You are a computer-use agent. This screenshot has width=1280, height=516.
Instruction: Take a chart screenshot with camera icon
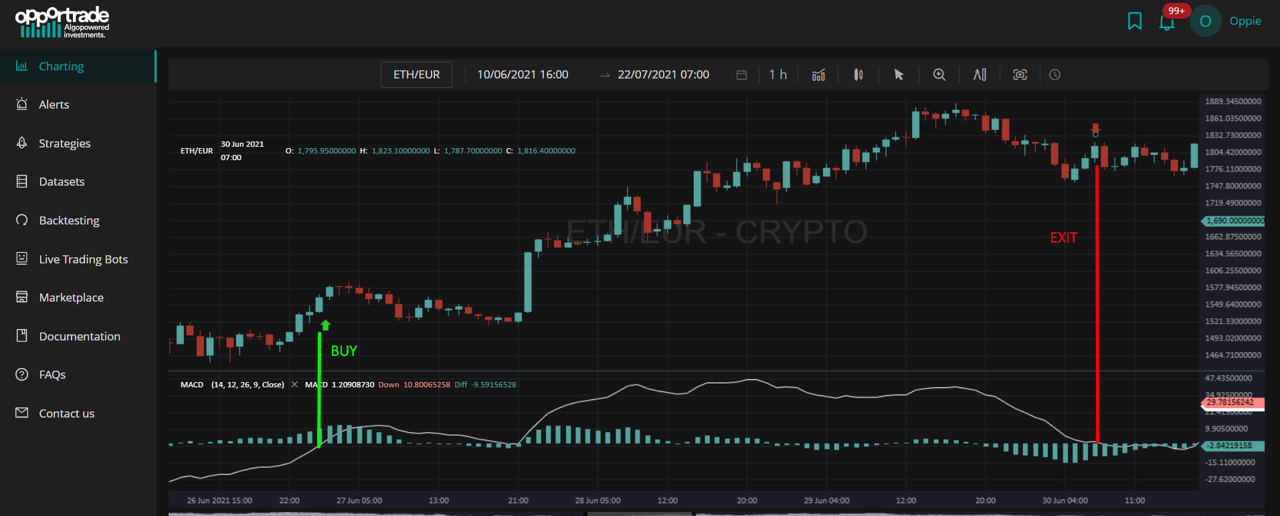click(x=1020, y=75)
